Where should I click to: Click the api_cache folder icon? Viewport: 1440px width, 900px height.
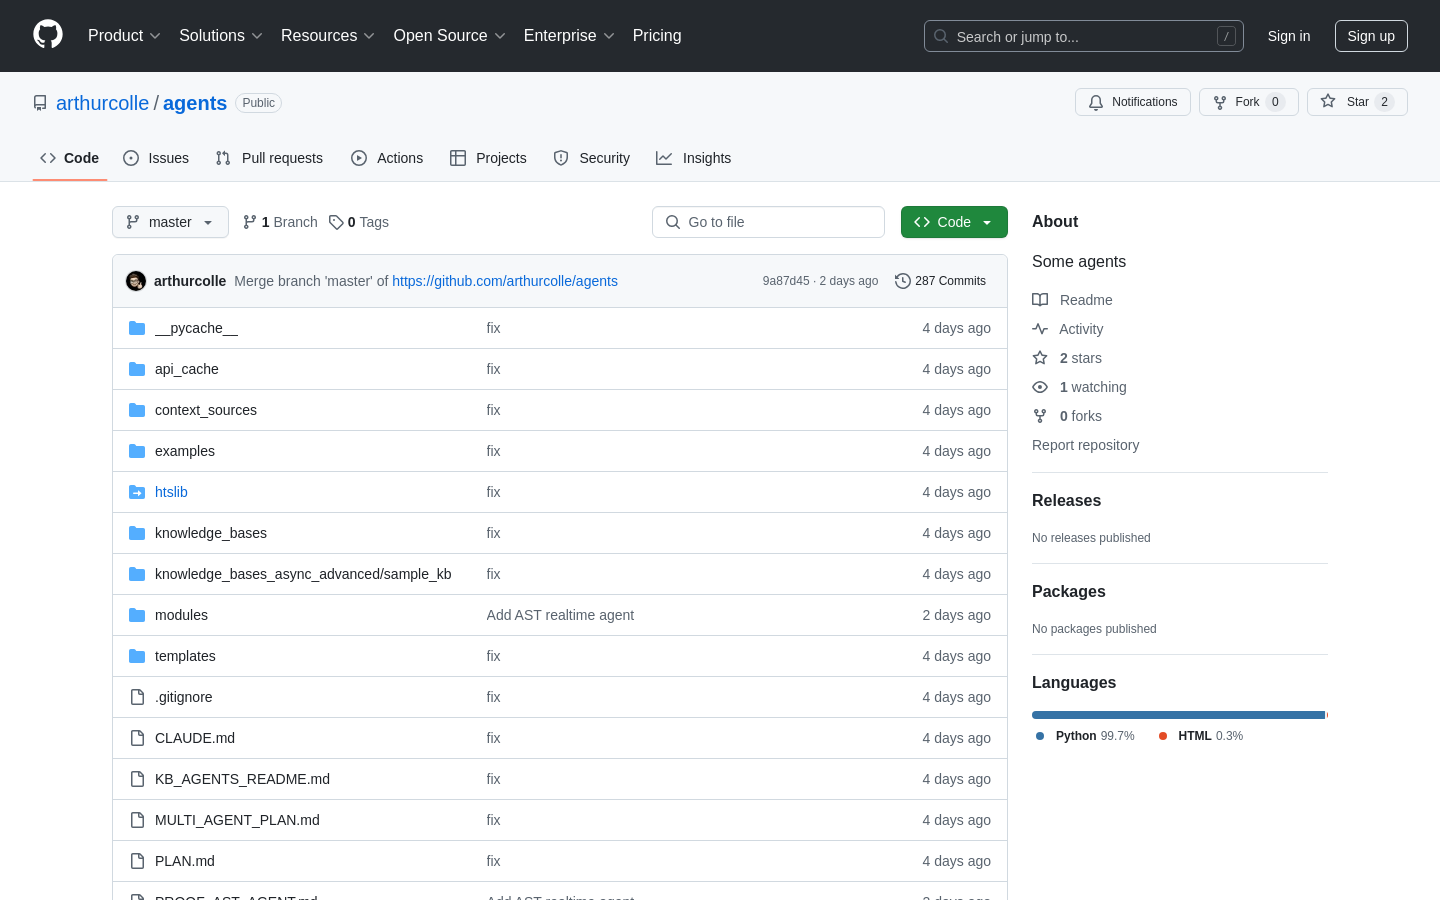[x=137, y=369]
